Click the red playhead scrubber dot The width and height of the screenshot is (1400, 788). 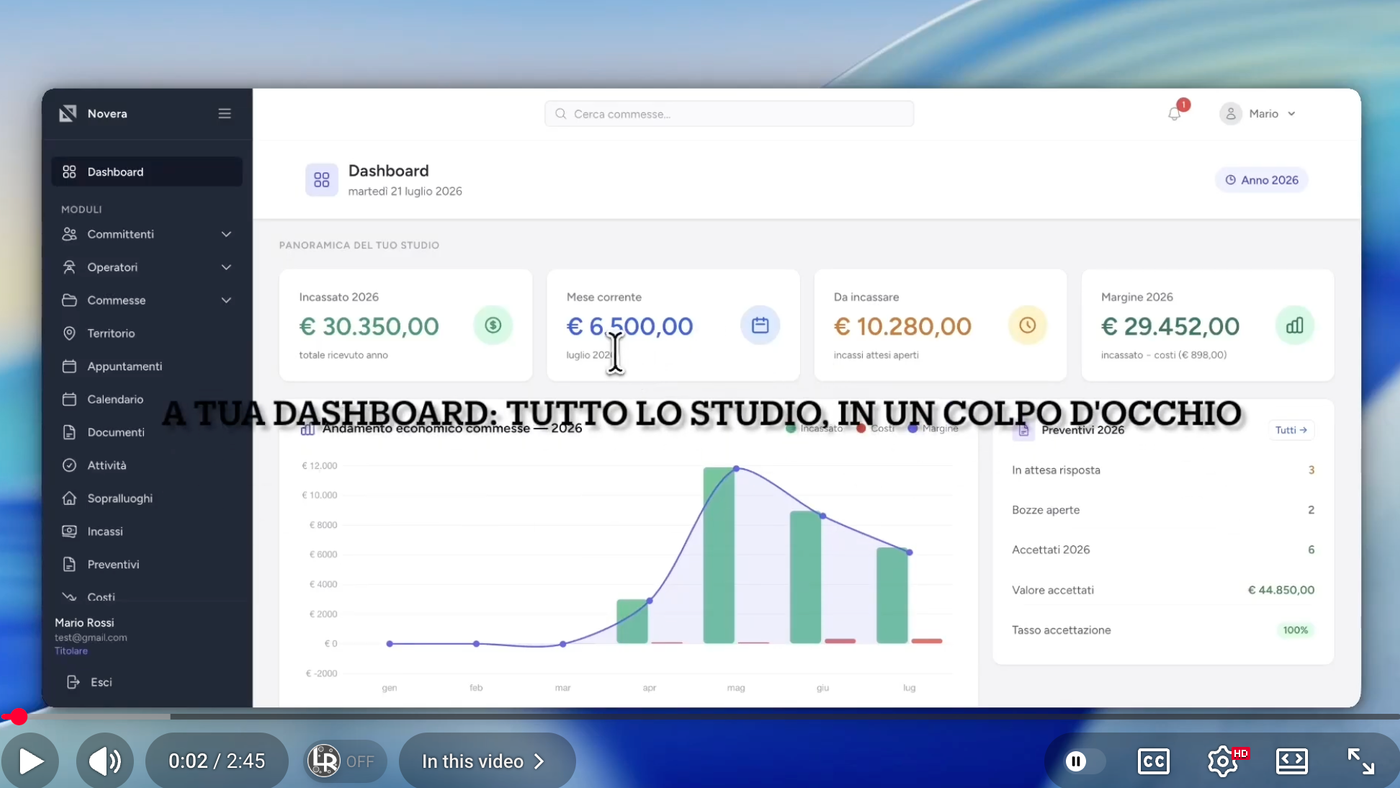(18, 716)
